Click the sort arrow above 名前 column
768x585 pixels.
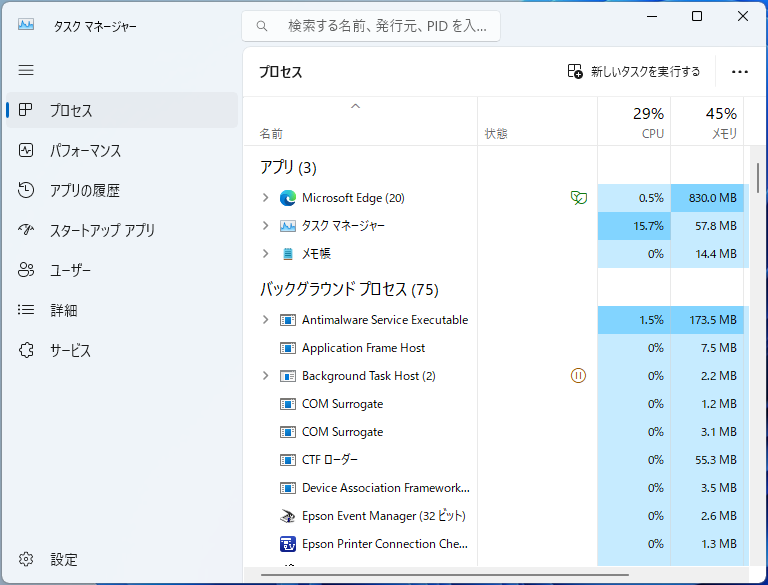pos(356,106)
